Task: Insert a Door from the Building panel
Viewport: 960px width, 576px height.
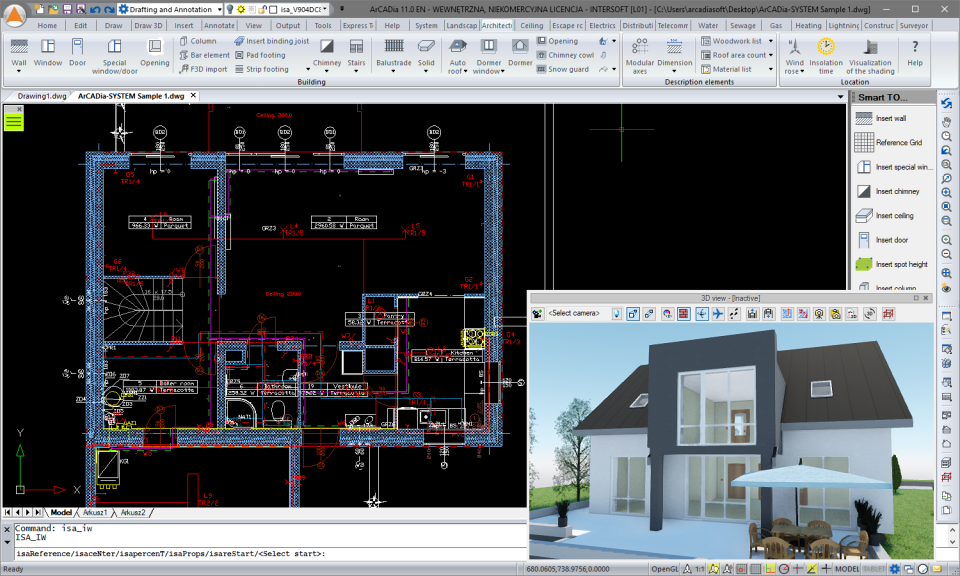Action: click(76, 50)
